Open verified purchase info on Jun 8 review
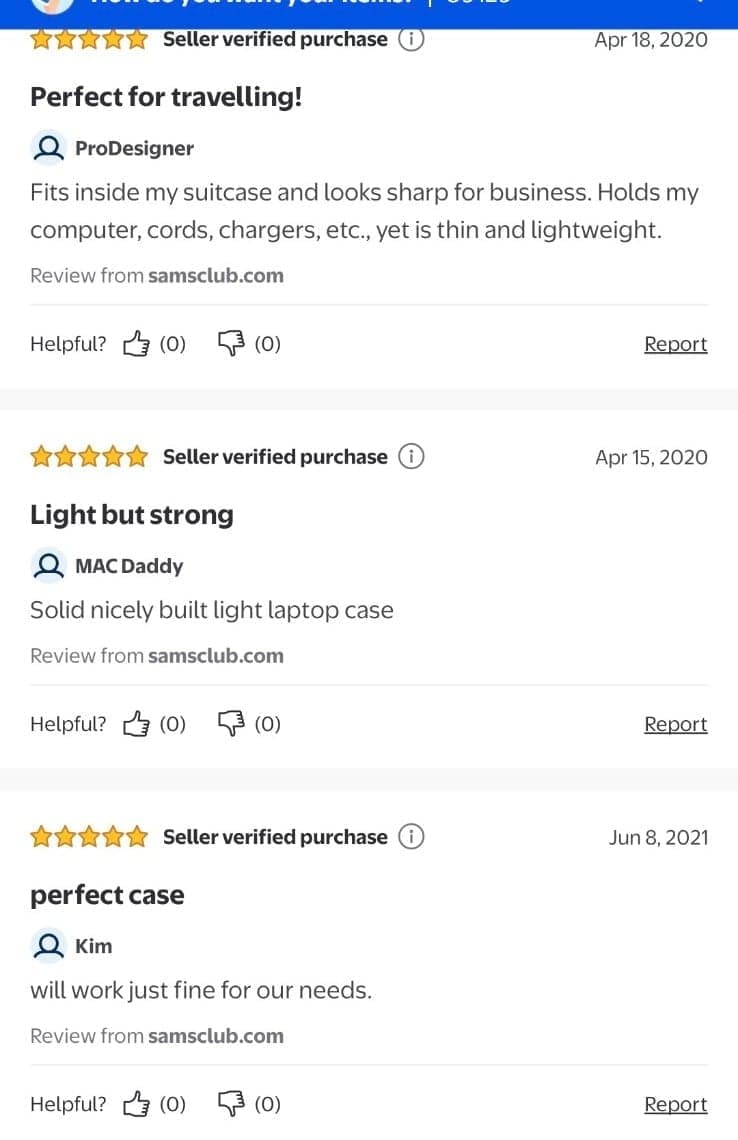The image size is (738, 1140). click(x=411, y=837)
